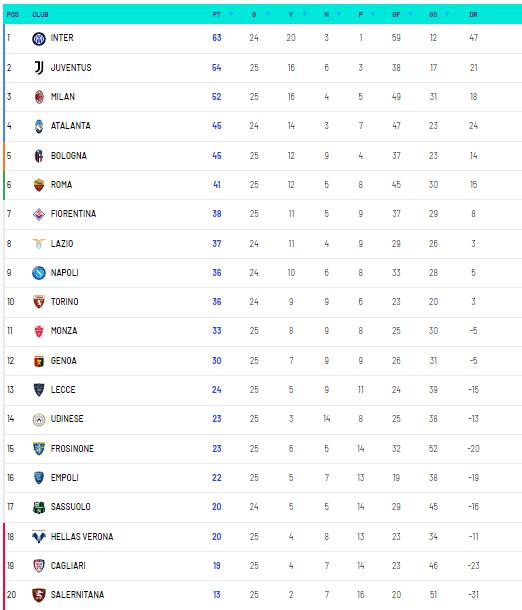This screenshot has width=522, height=610.
Task: Click the DR column header
Action: click(x=473, y=14)
